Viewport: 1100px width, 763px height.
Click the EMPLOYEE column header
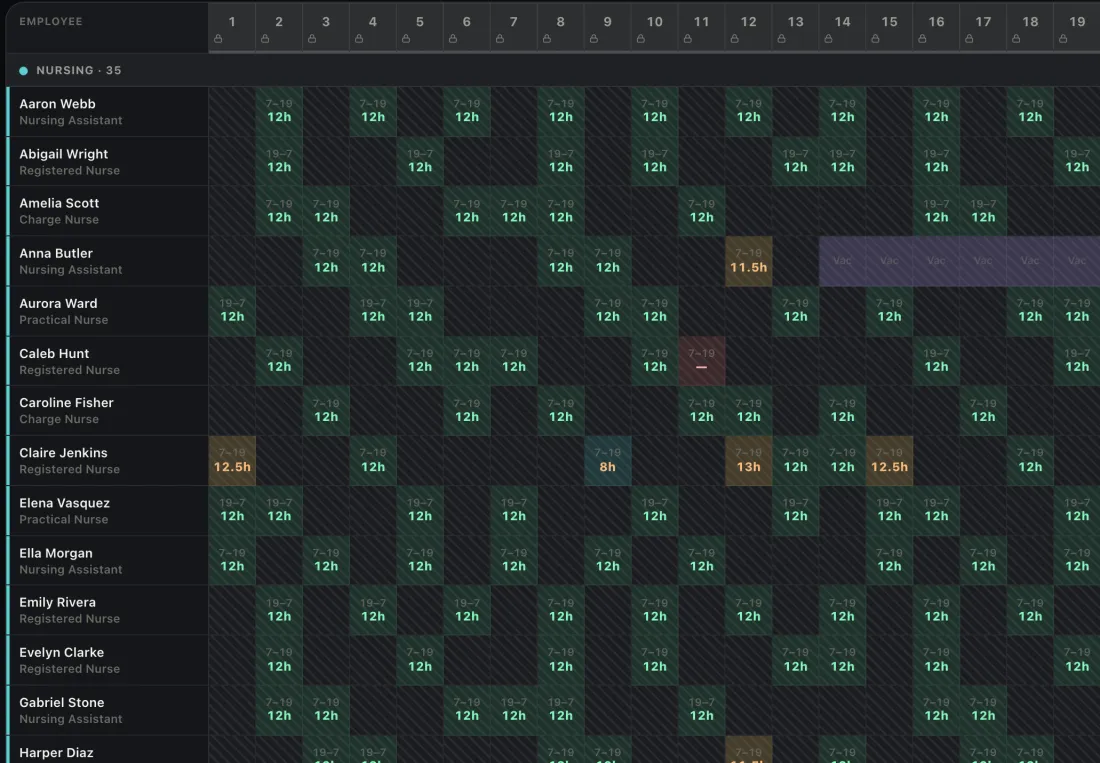pos(51,22)
